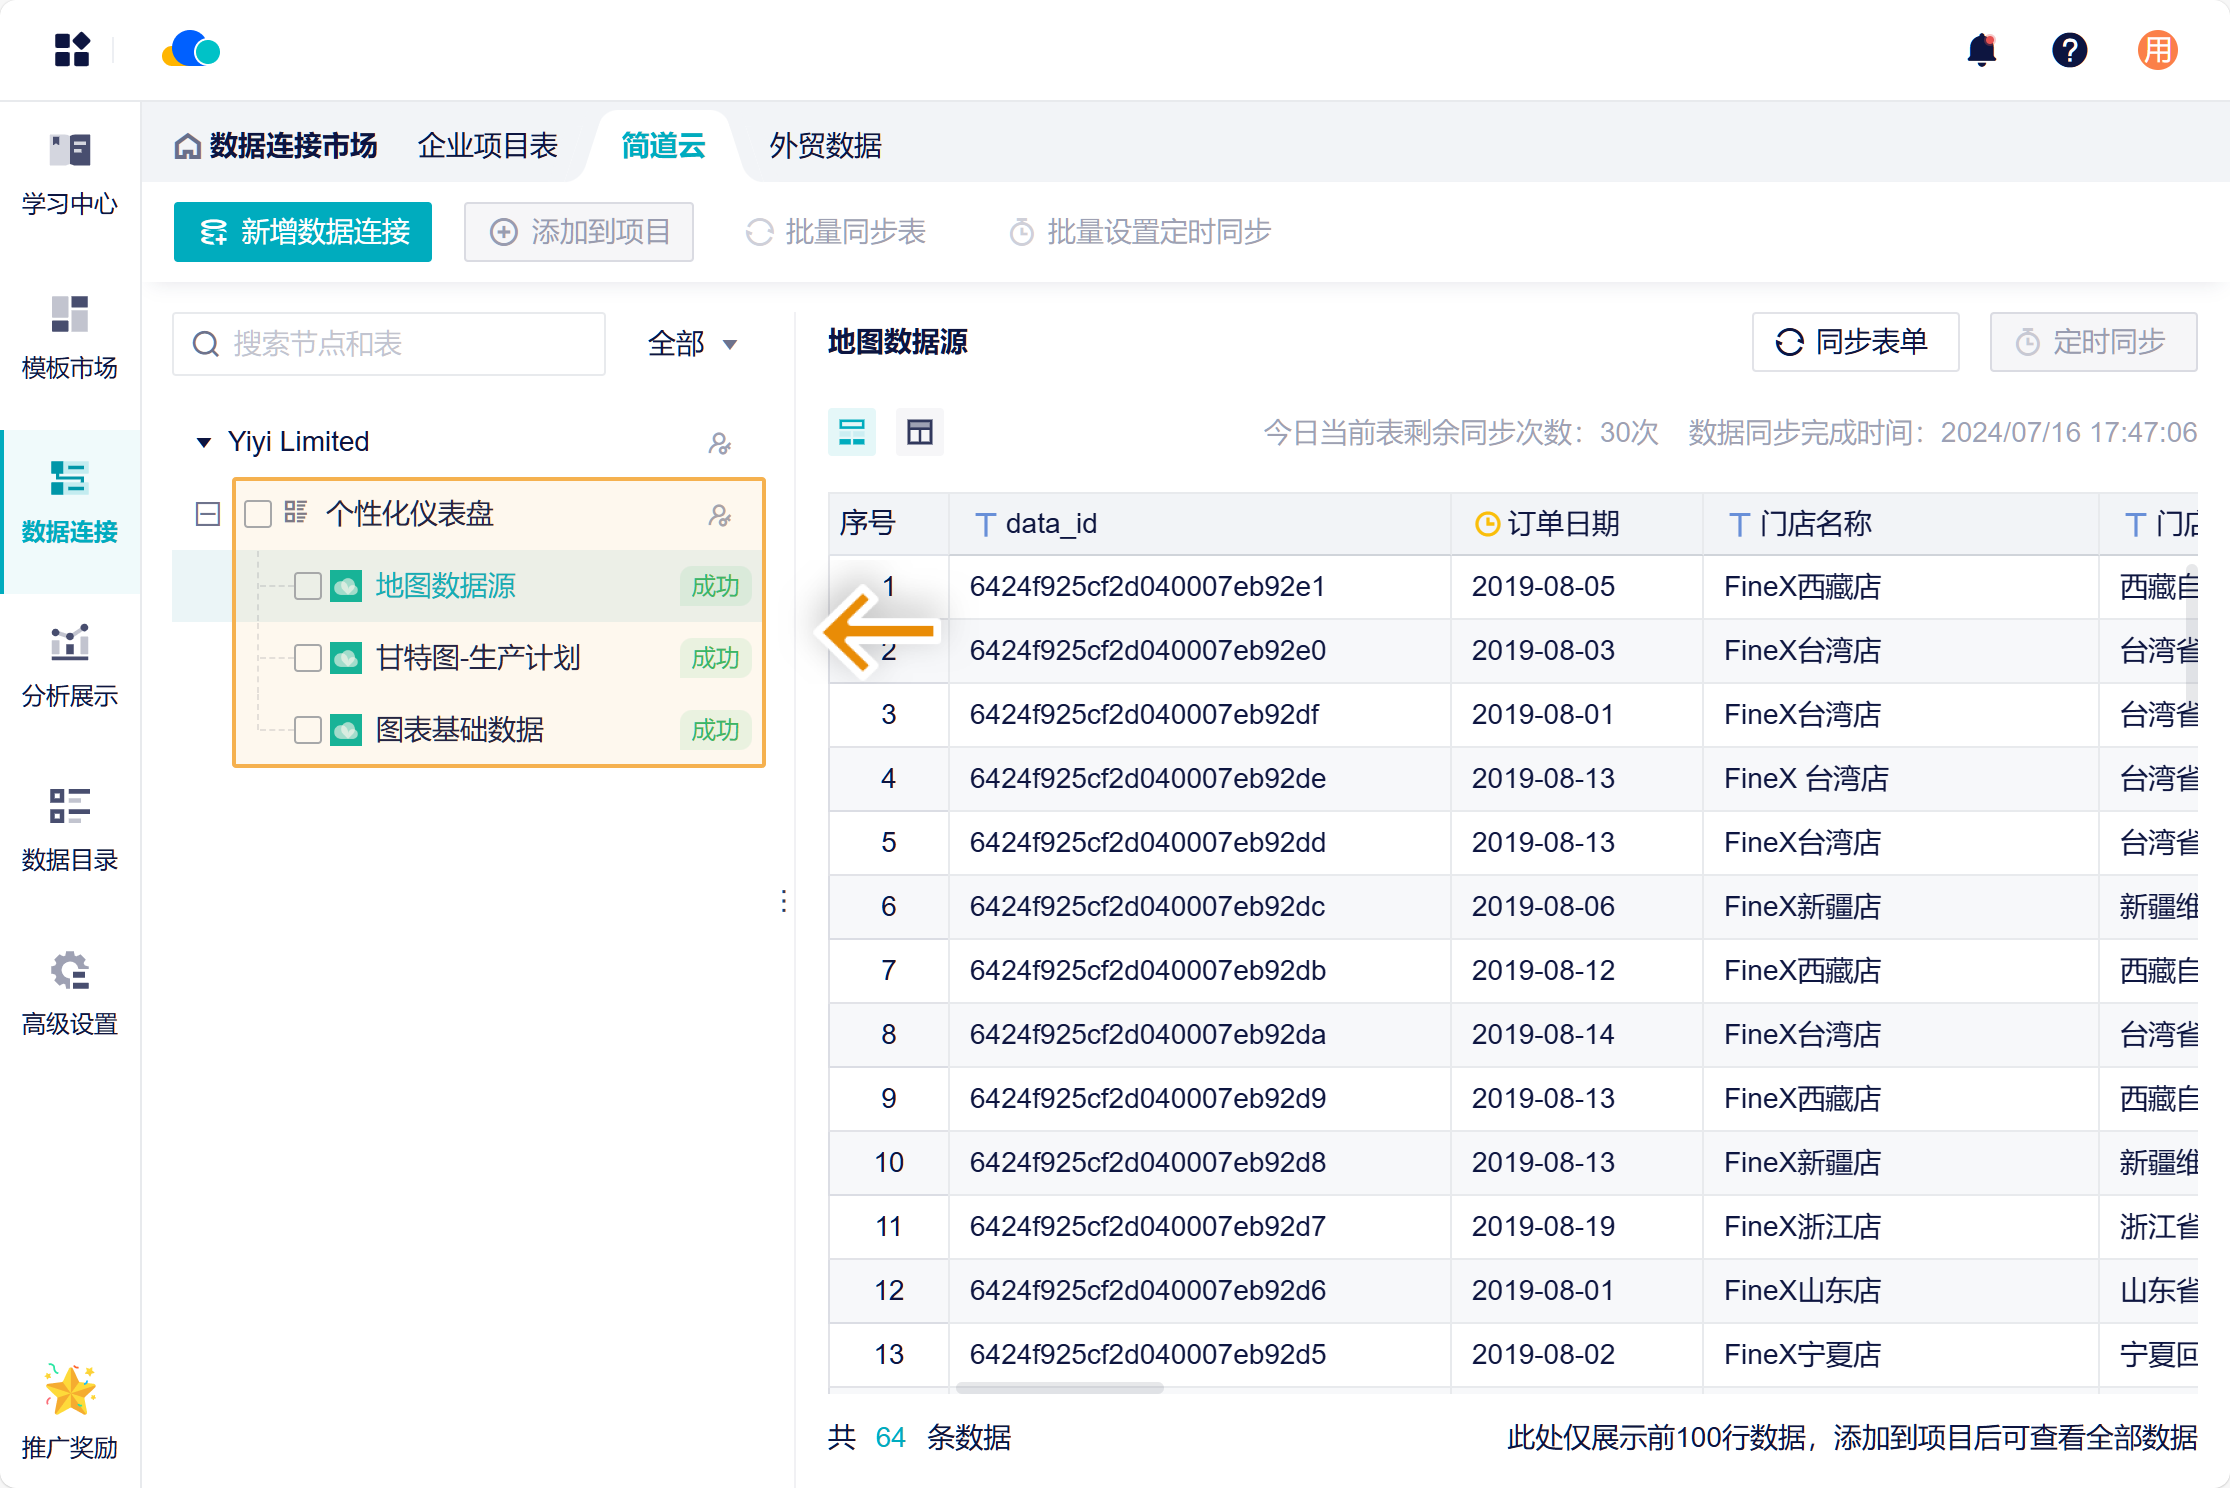Switch to table structure view icon
2230x1488 pixels.
tap(920, 432)
